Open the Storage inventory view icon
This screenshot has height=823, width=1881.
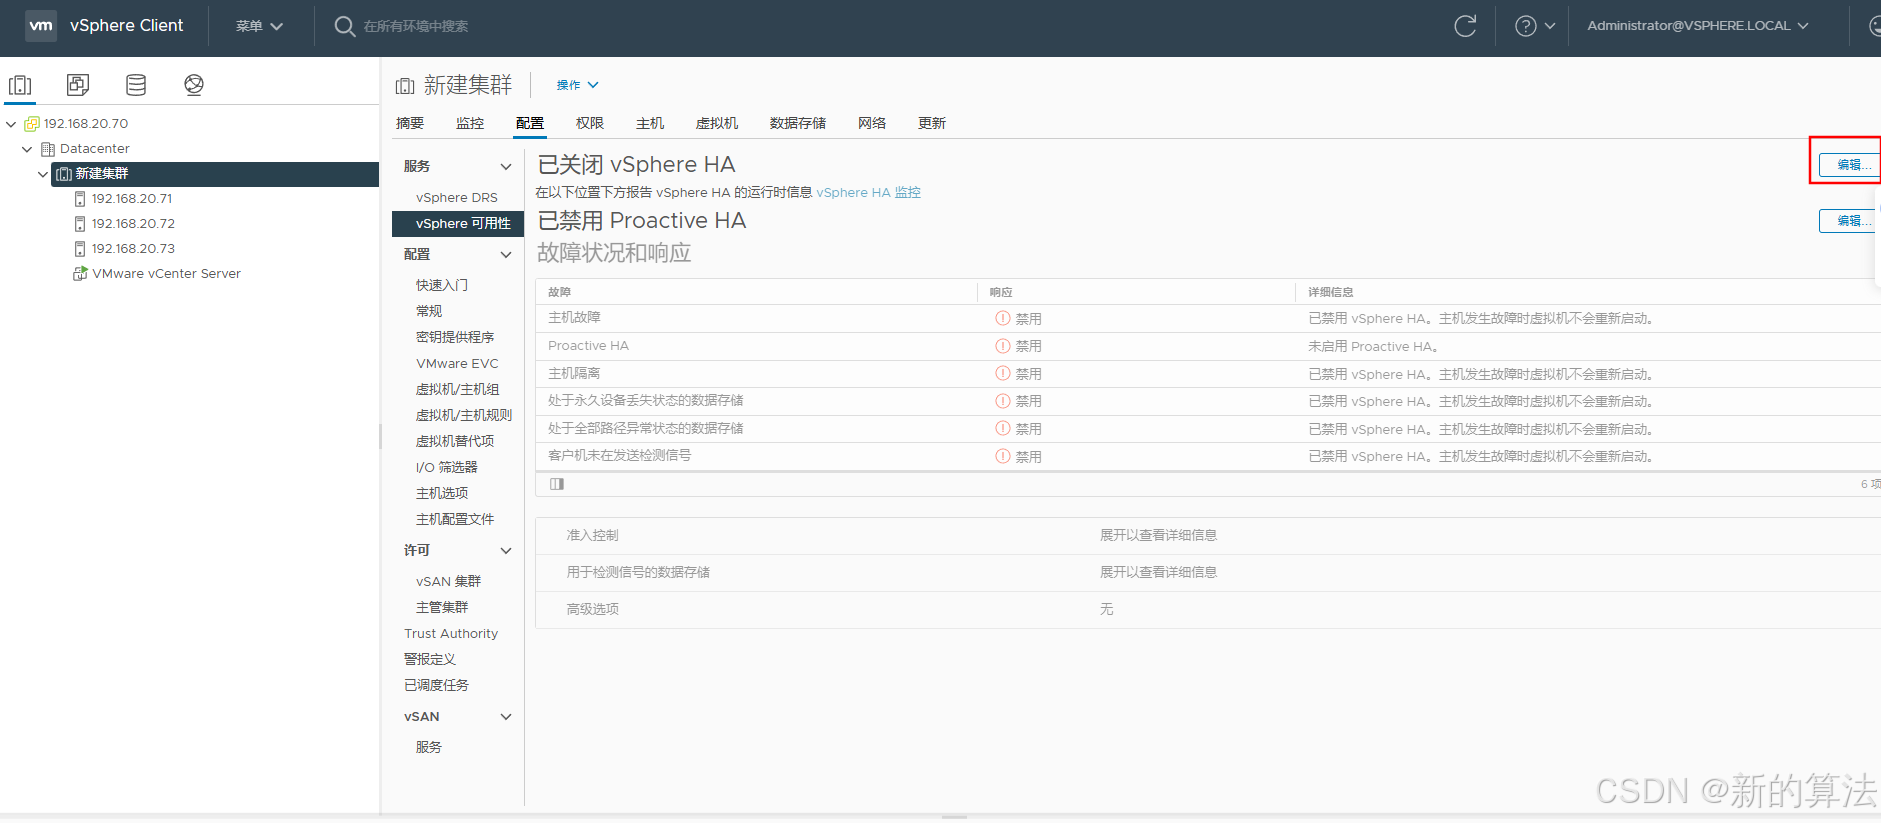tap(136, 85)
